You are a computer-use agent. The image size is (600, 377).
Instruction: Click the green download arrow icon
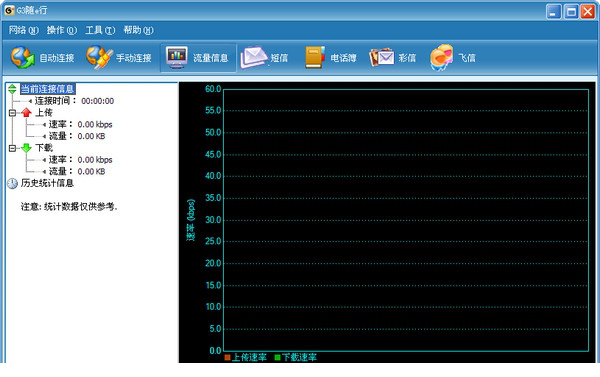pos(26,148)
